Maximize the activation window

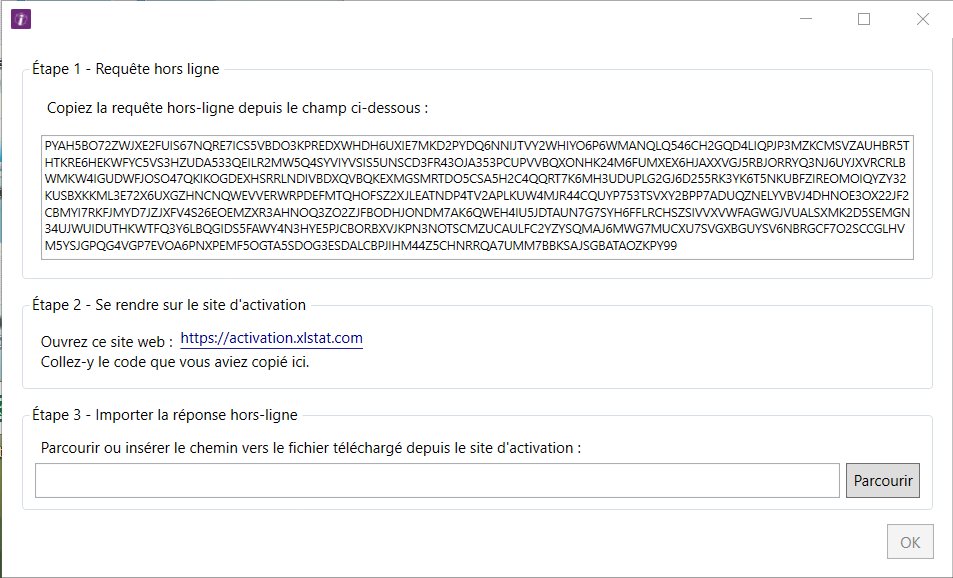click(x=864, y=19)
